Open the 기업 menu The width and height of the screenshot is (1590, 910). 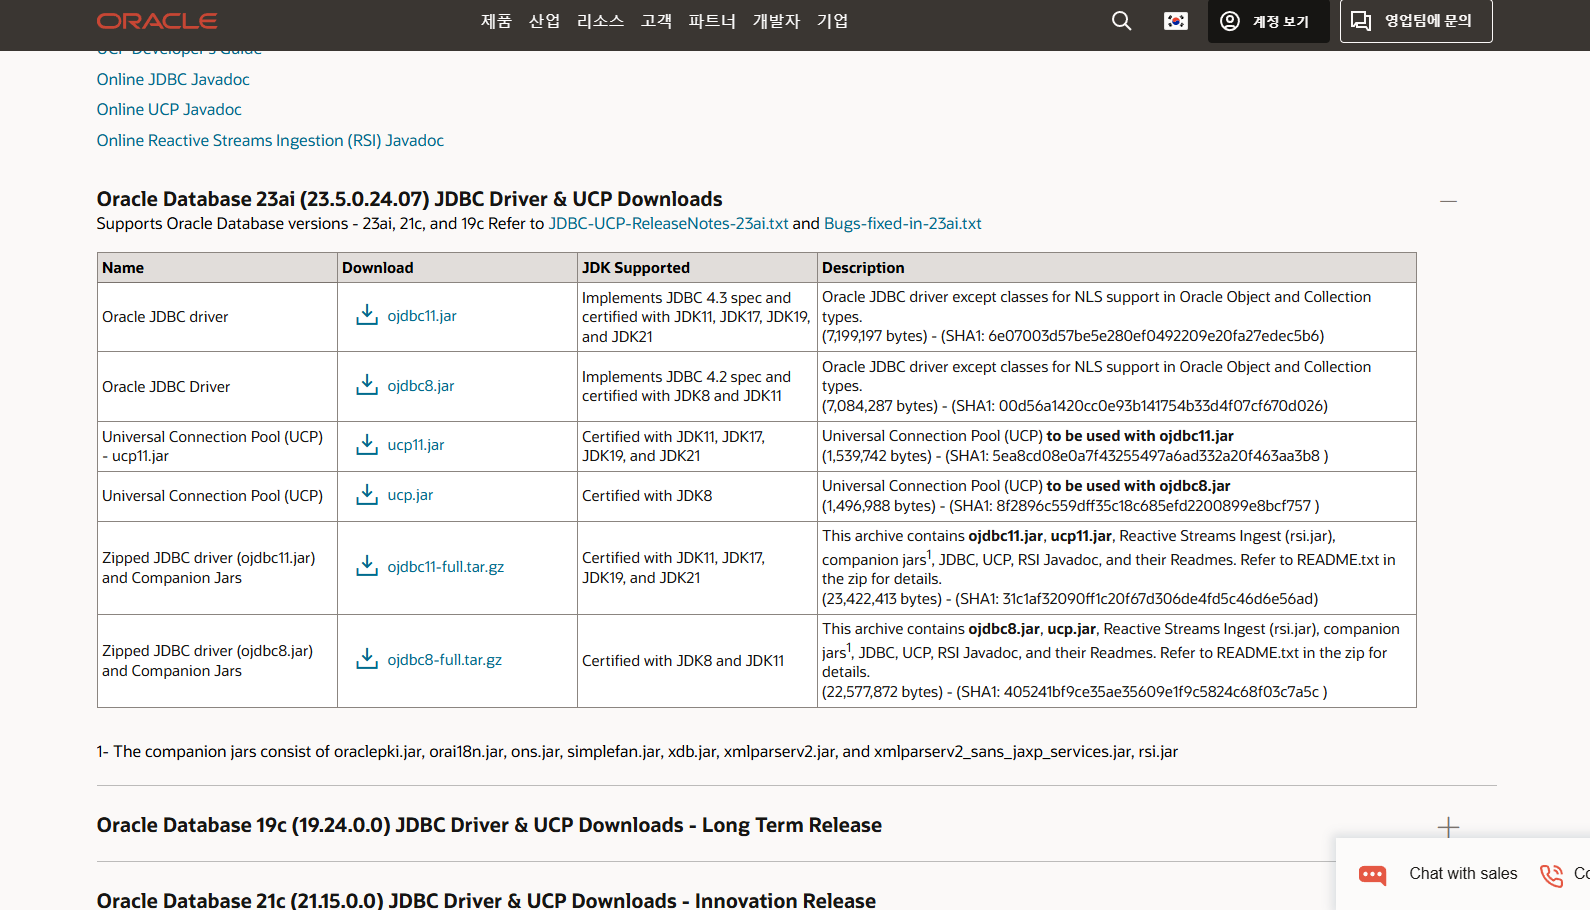point(832,21)
